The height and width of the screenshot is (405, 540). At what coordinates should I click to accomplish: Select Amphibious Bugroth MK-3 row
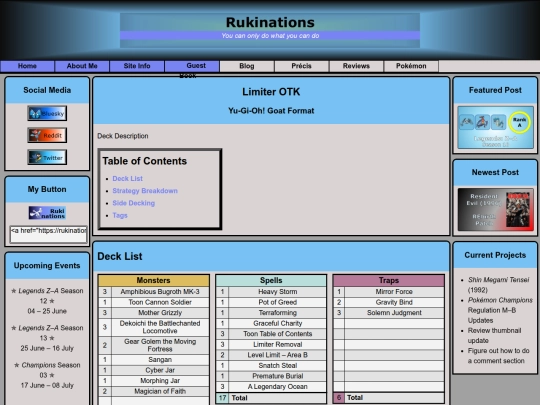(x=154, y=292)
